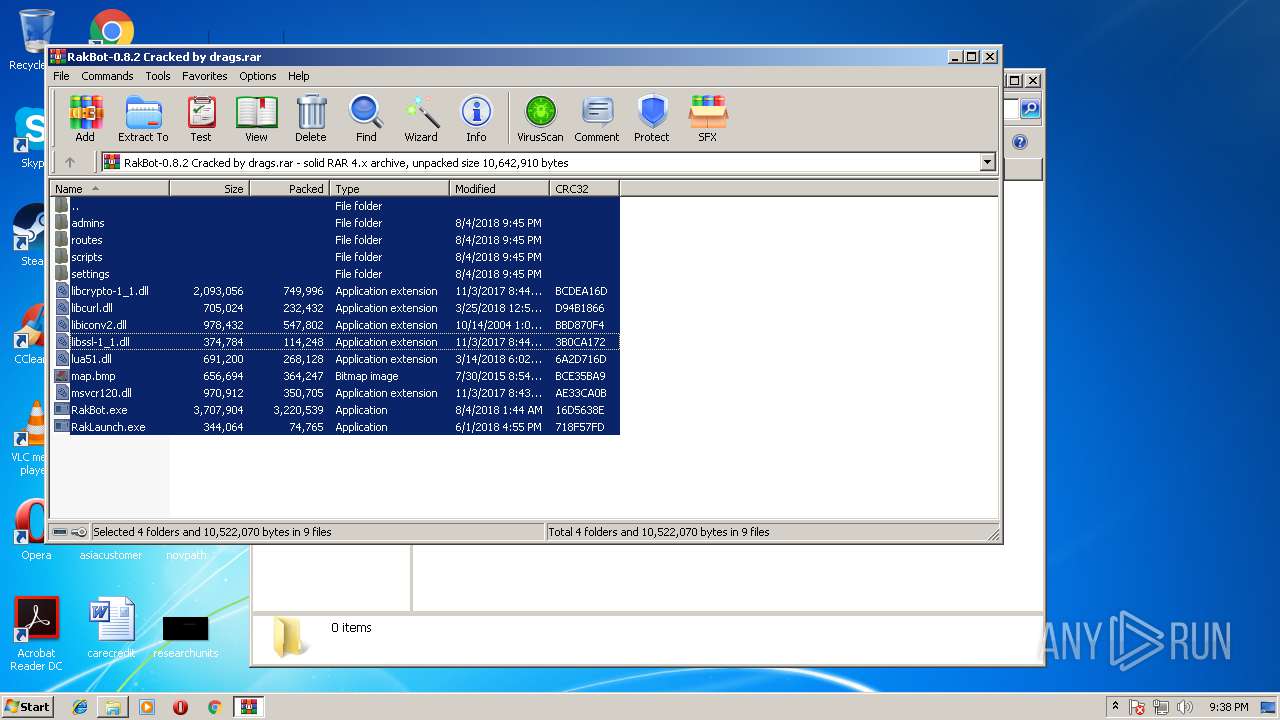Open the View file tool
This screenshot has width=1280, height=720.
pos(256,119)
